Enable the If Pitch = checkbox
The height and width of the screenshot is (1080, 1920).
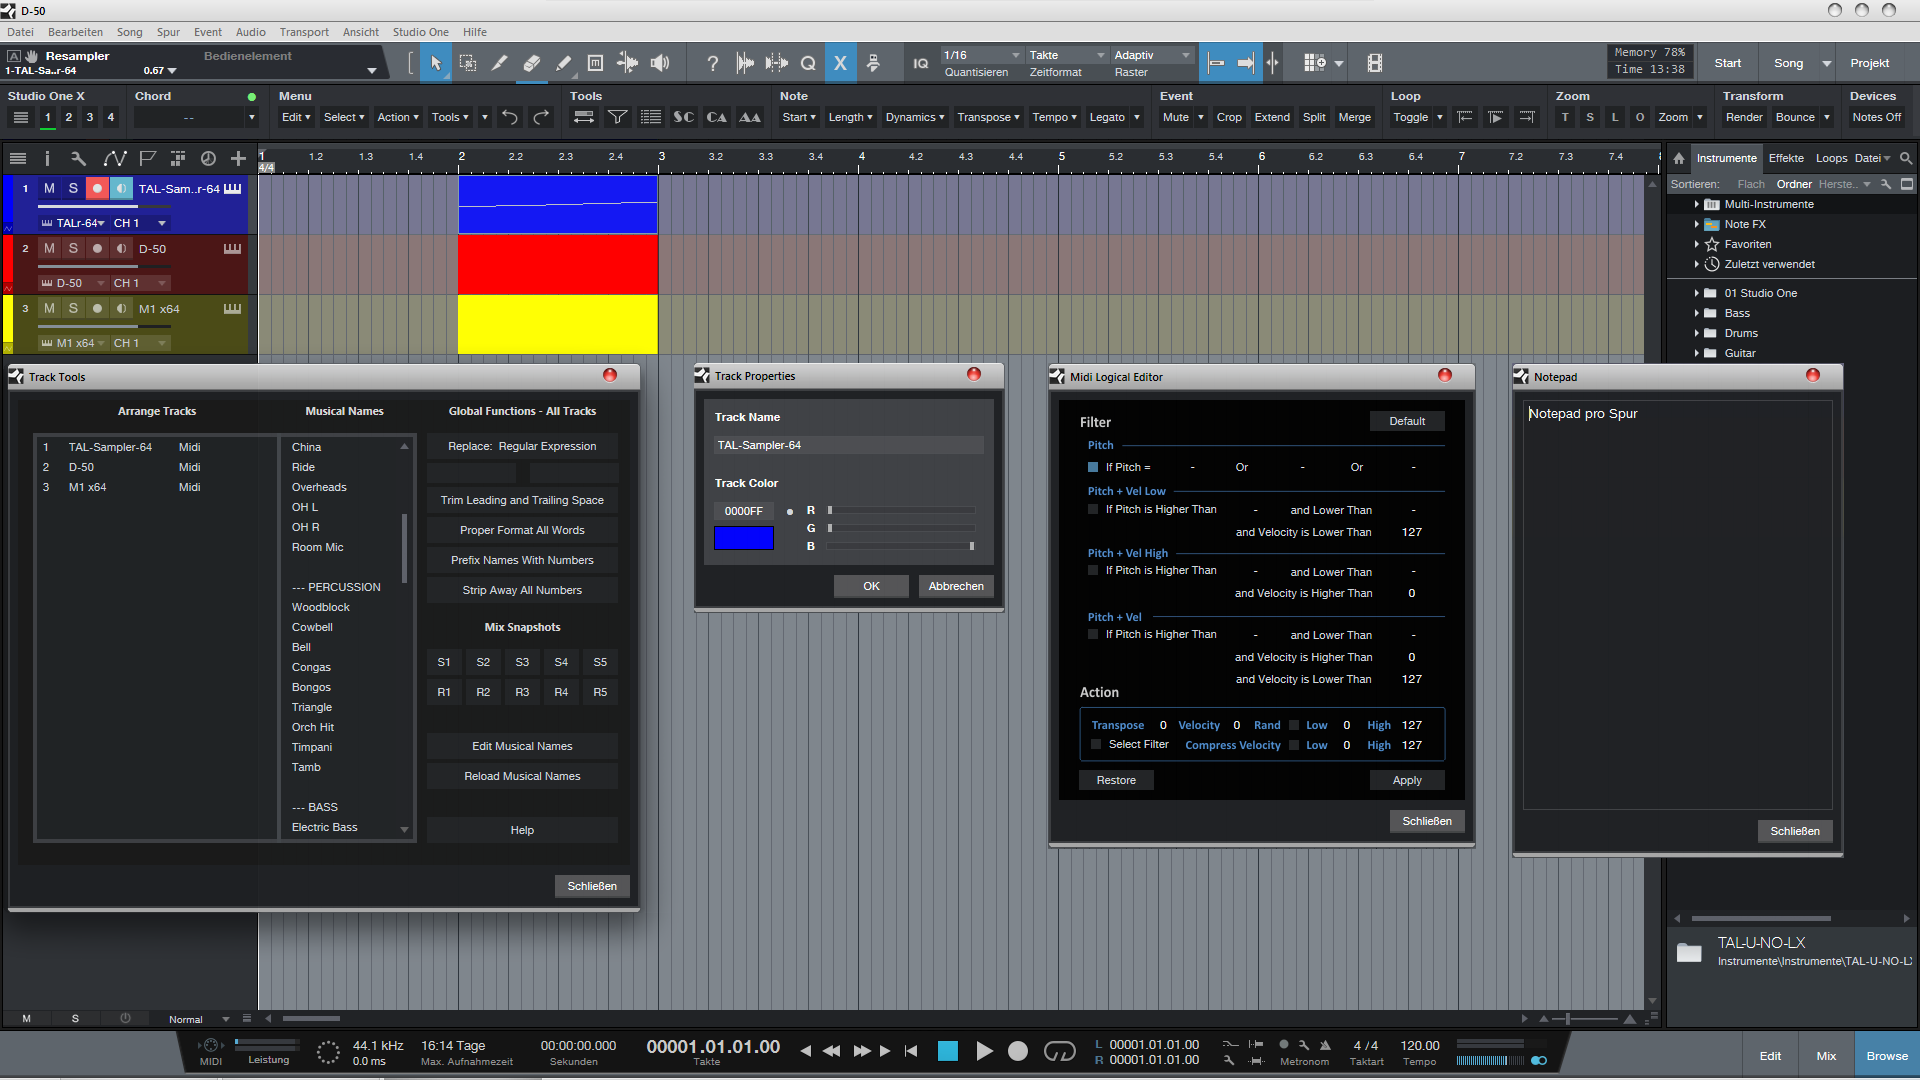pyautogui.click(x=1093, y=467)
